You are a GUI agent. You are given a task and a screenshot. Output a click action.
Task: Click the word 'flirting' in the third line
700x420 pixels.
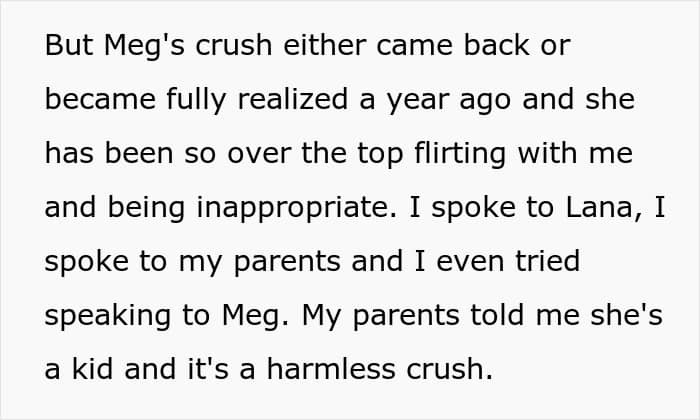pos(460,155)
